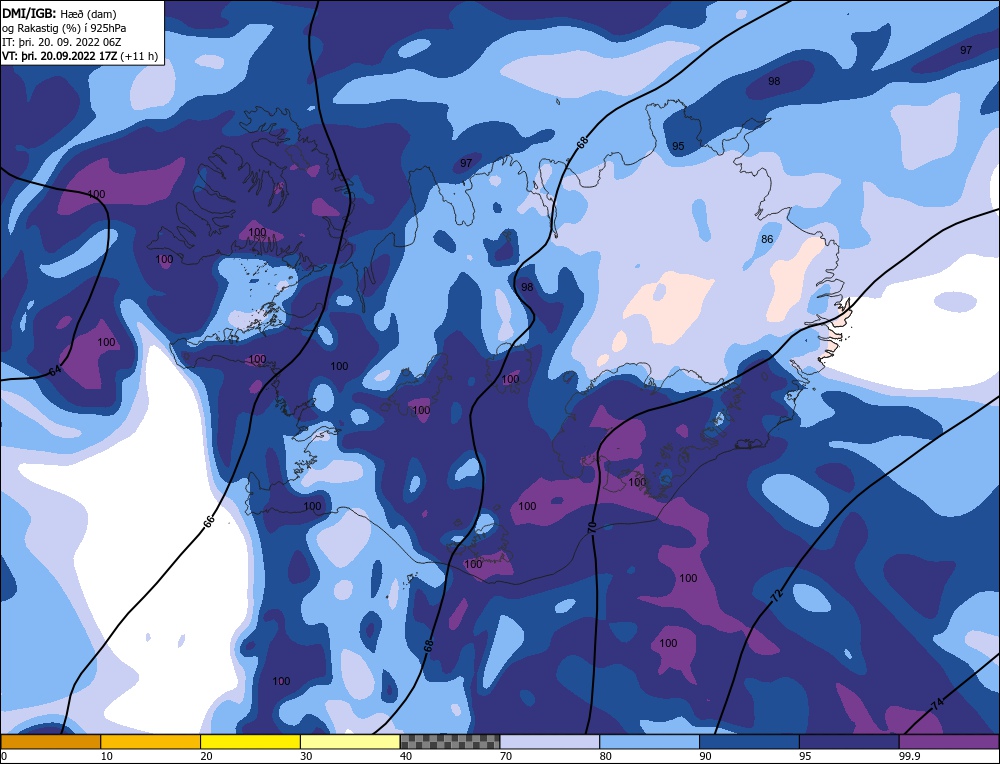The height and width of the screenshot is (764, 1000).
Task: Click the gray checkered 40–70 legend swatch
Action: coord(450,741)
